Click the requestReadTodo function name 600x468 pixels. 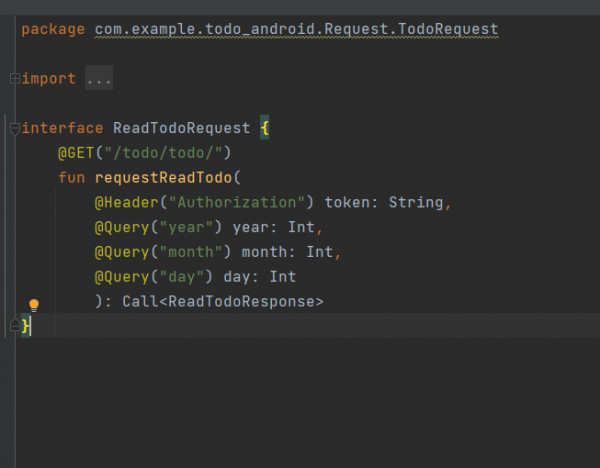pyautogui.click(x=163, y=178)
